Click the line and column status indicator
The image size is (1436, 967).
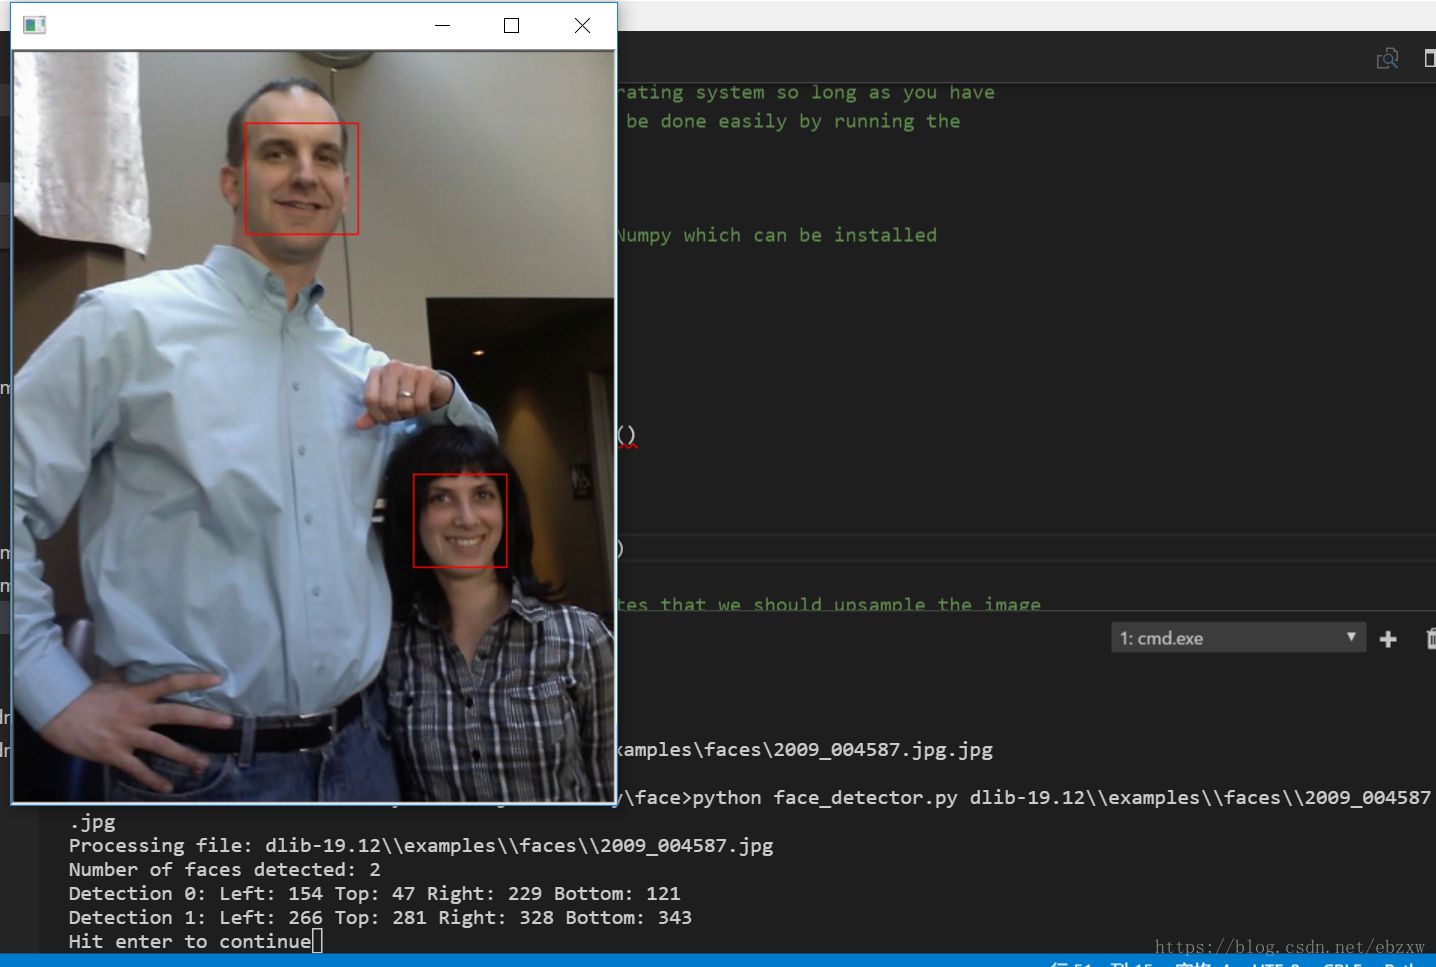pyautogui.click(x=1100, y=963)
